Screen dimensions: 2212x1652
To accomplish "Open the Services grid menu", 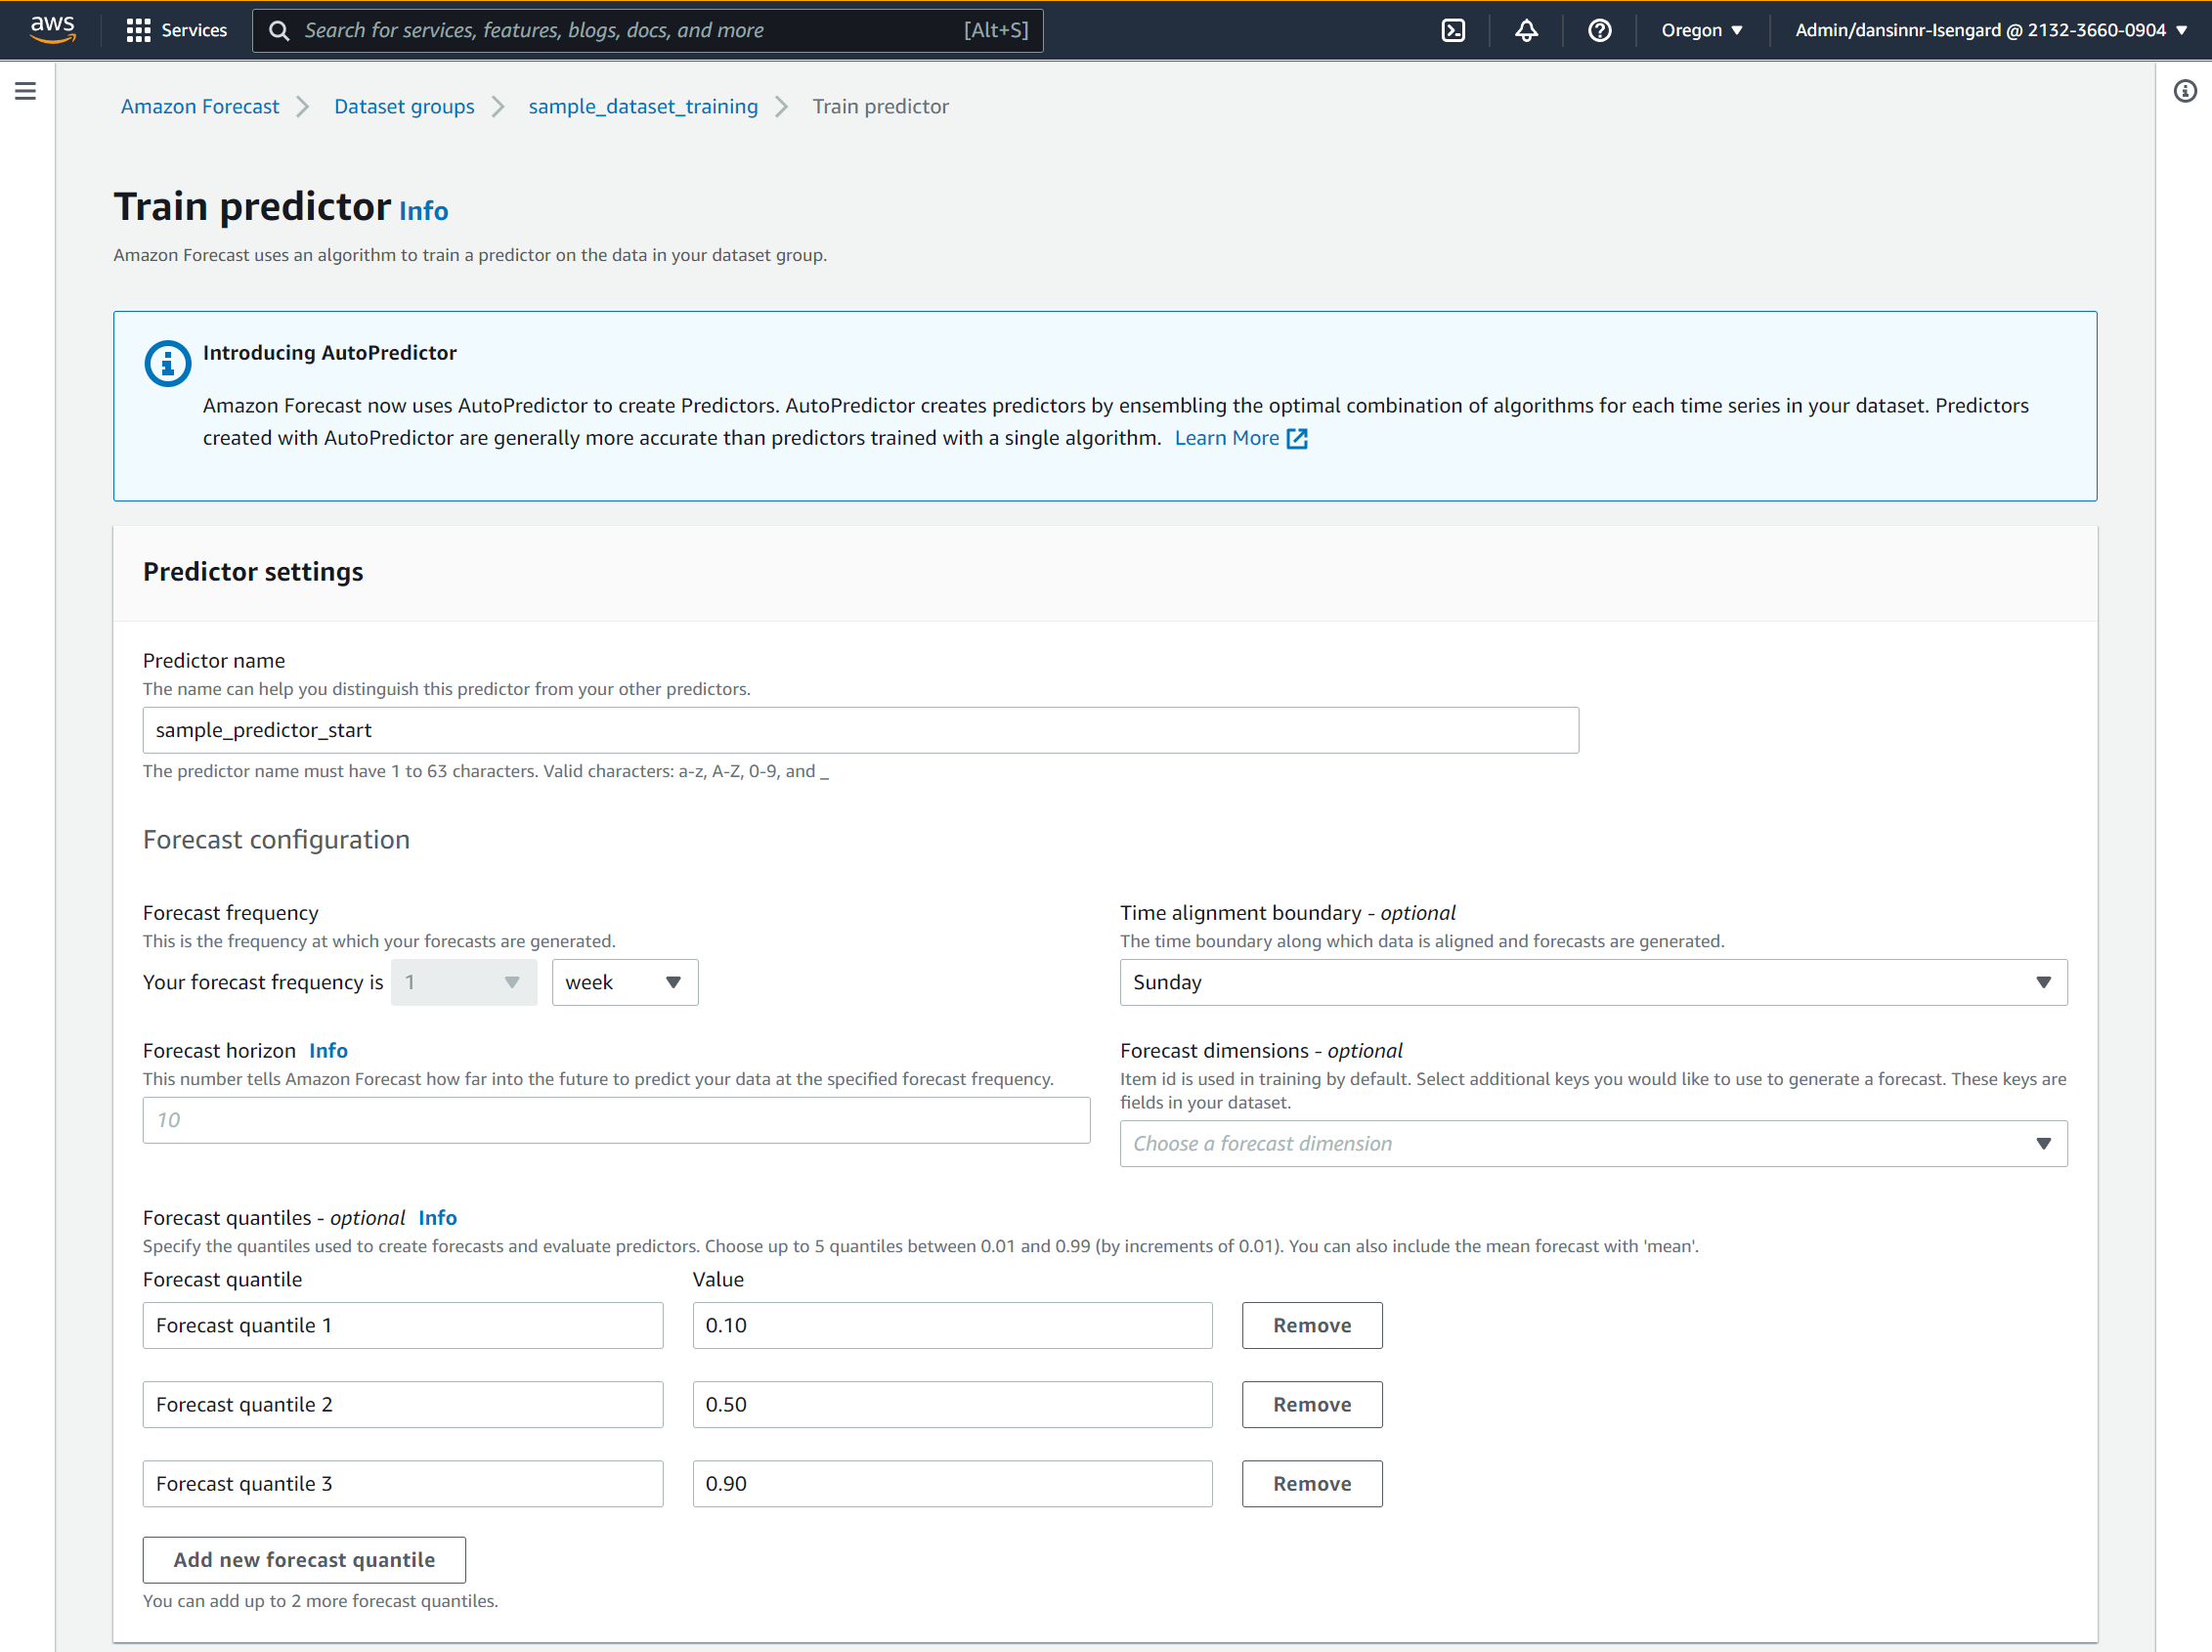I will pyautogui.click(x=138, y=30).
